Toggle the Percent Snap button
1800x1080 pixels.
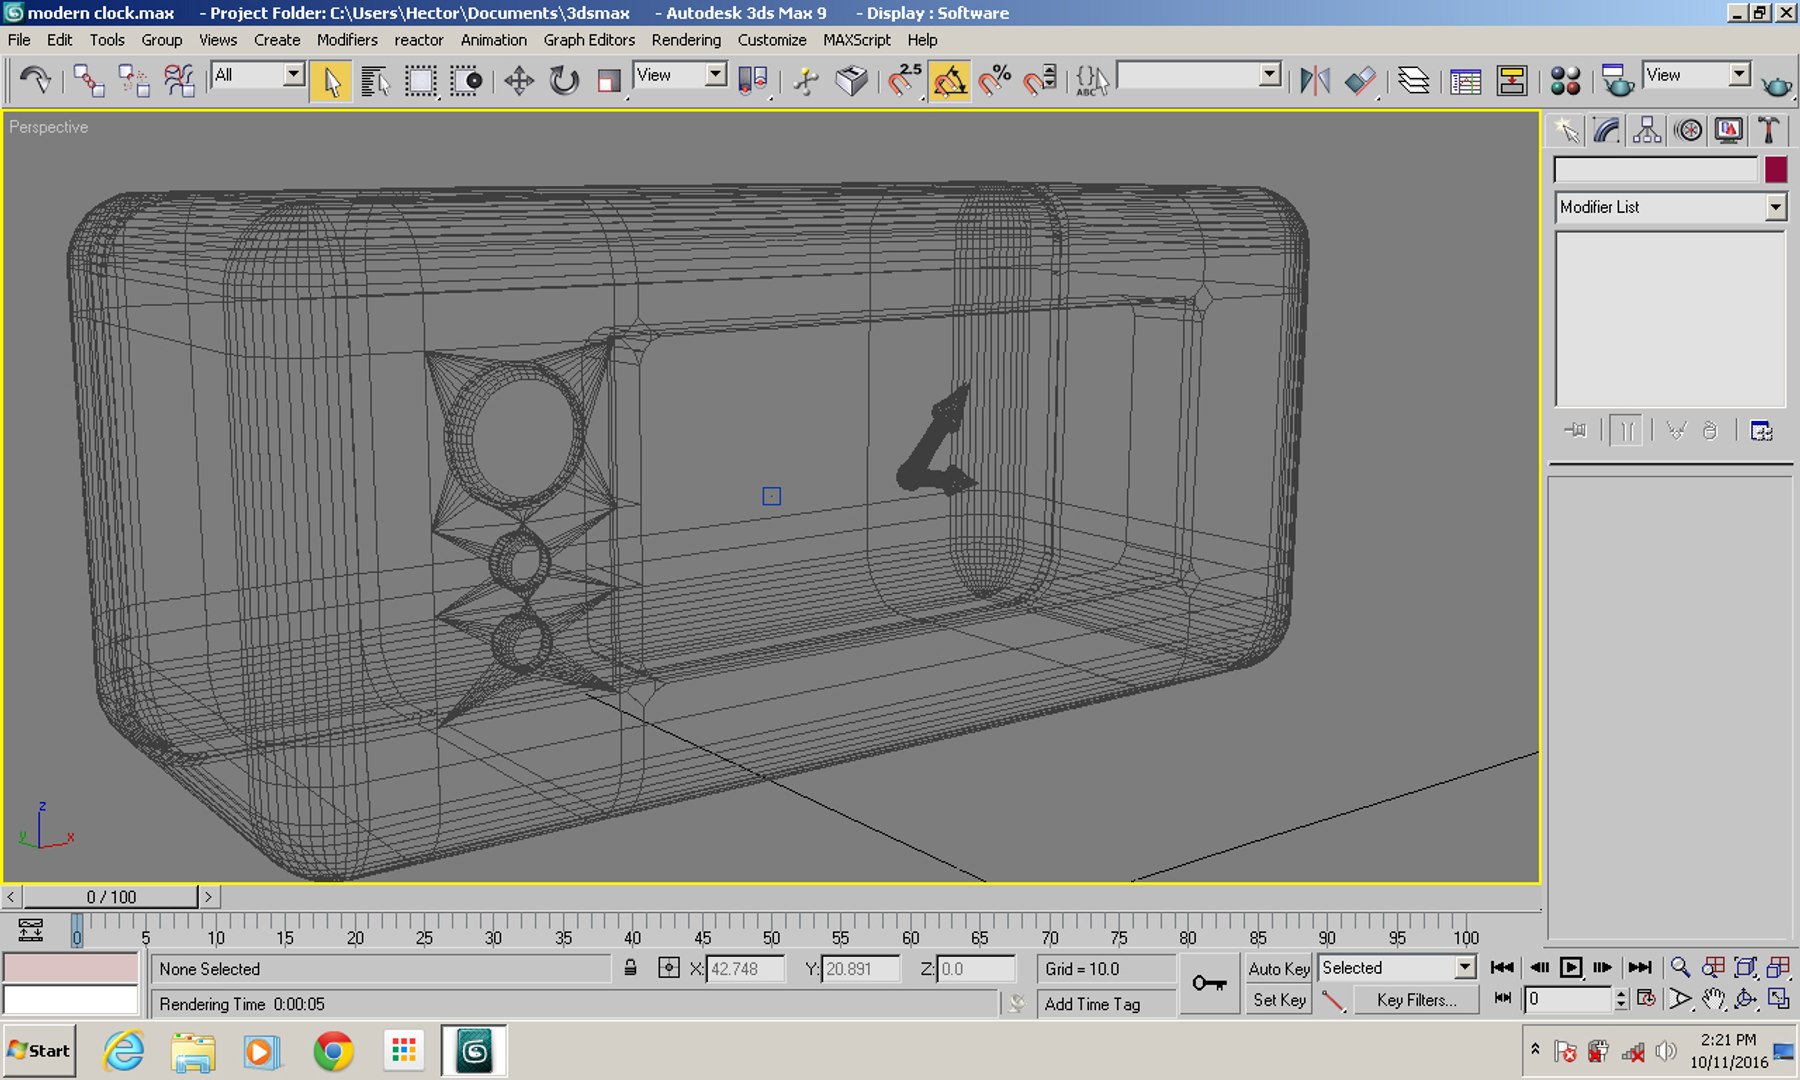(995, 80)
